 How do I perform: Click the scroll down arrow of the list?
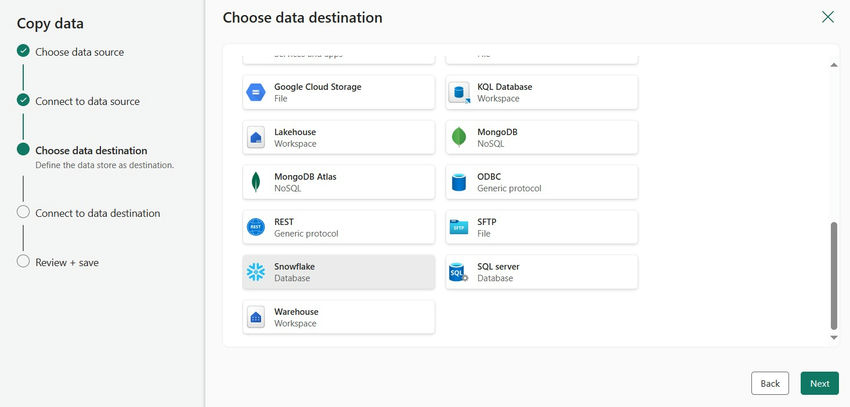point(834,338)
